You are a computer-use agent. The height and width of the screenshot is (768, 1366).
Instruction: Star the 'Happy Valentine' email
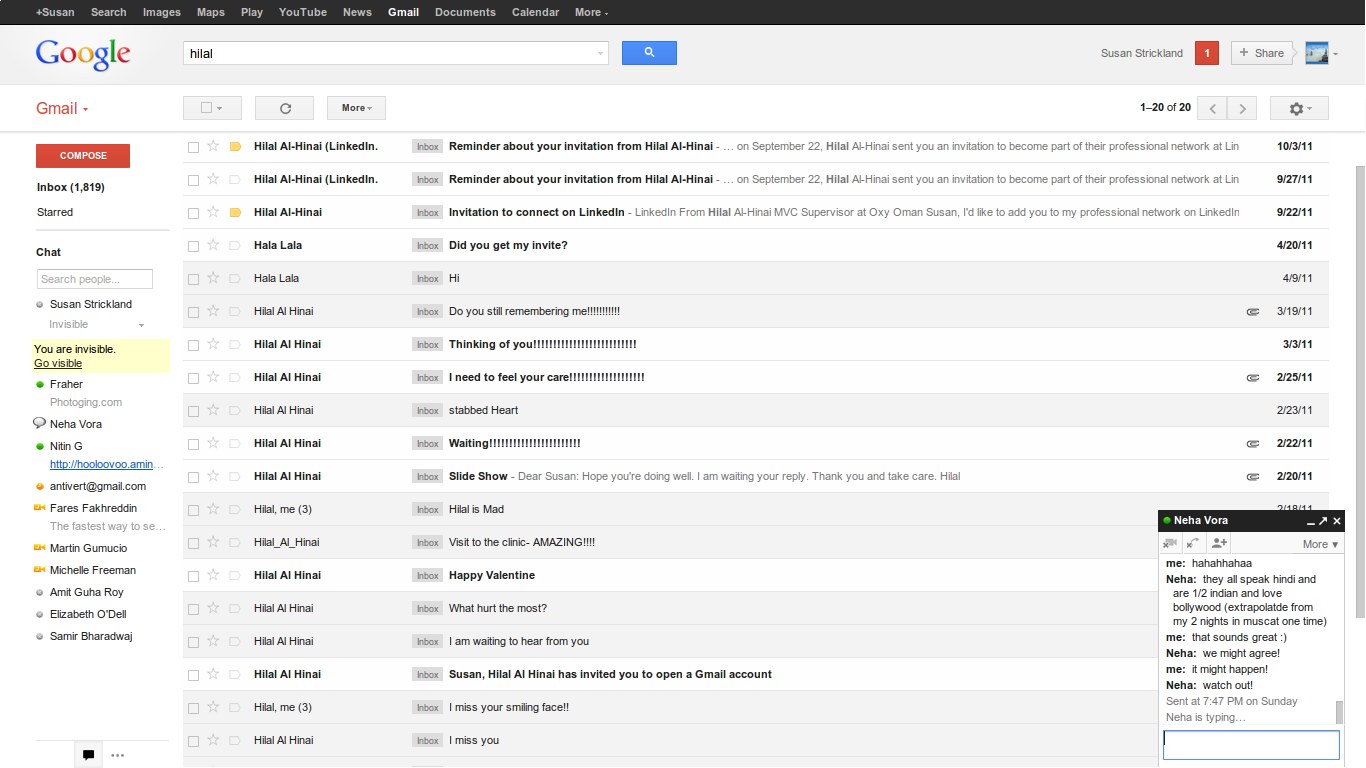213,575
